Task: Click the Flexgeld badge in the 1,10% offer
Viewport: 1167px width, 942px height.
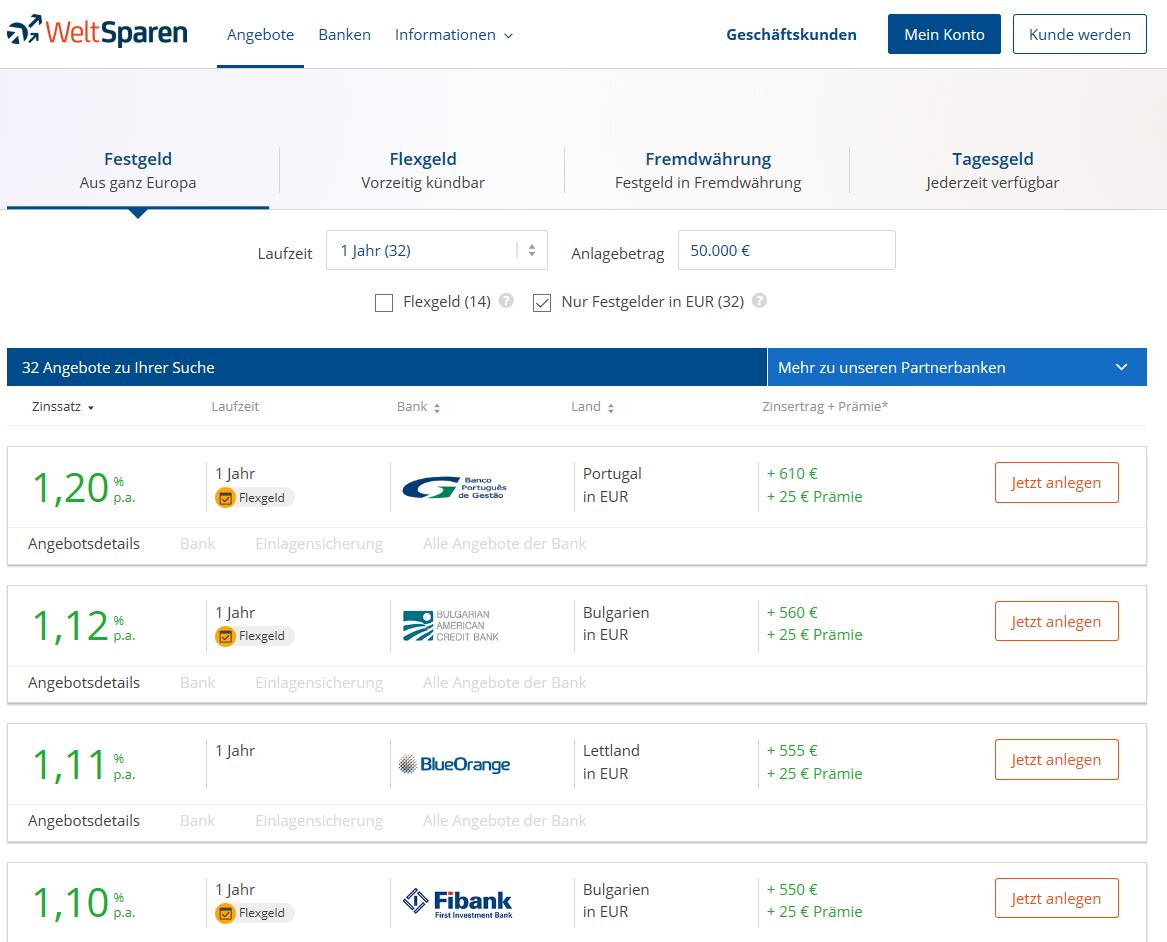Action: click(255, 913)
